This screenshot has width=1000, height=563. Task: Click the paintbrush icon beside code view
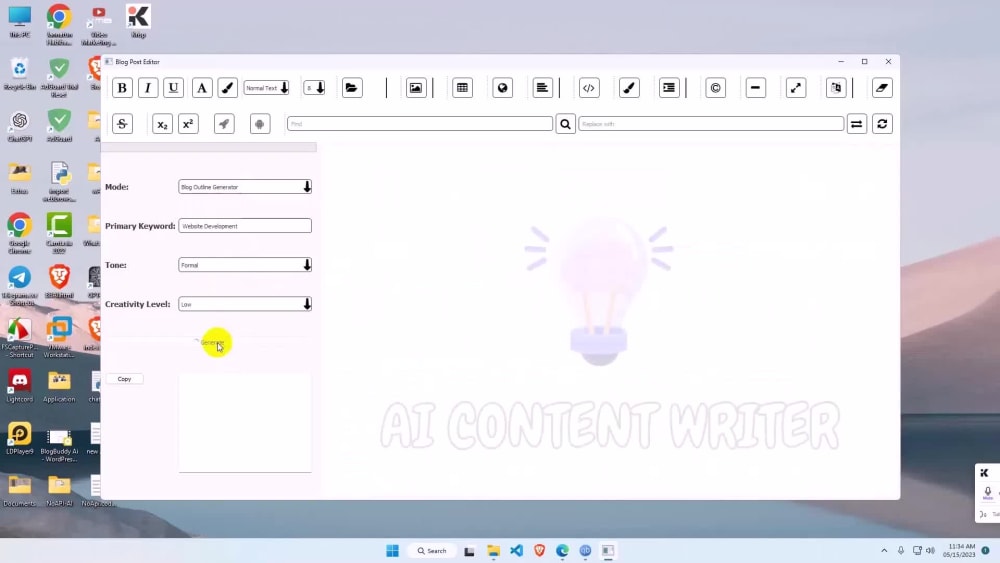pyautogui.click(x=629, y=88)
